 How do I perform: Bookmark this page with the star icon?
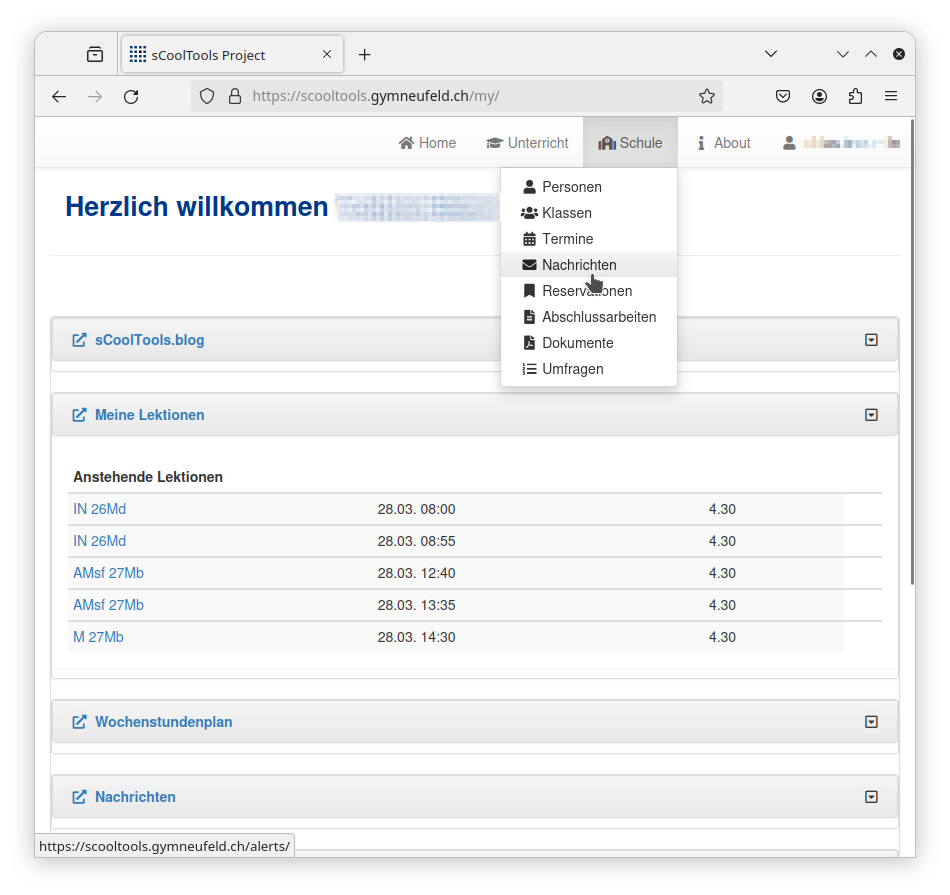coord(707,96)
